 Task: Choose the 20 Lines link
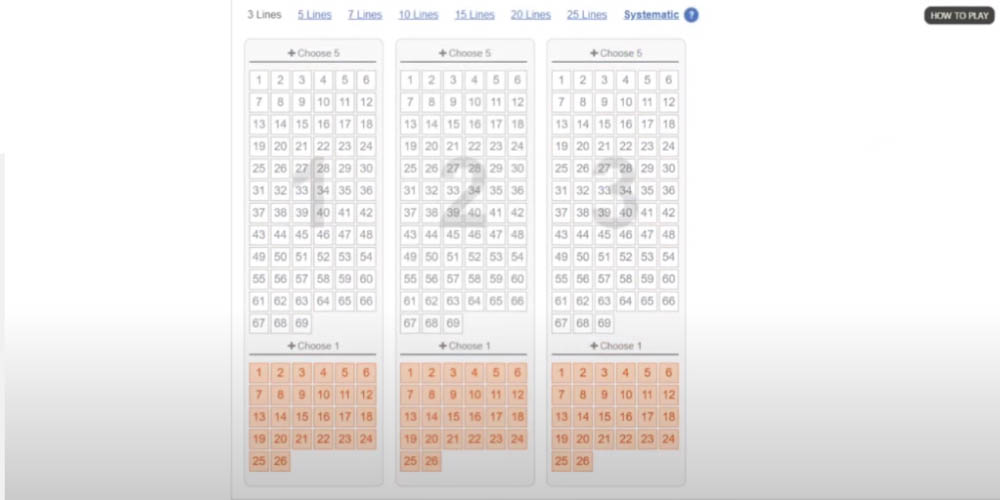(531, 15)
